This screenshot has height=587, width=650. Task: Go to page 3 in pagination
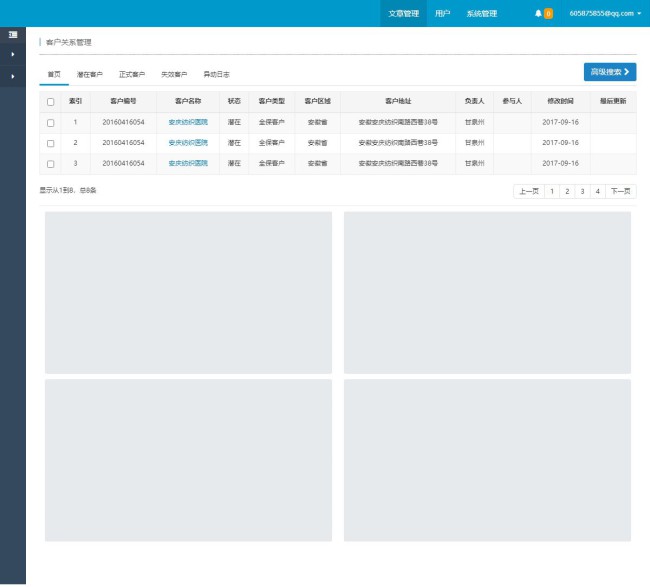[x=582, y=191]
